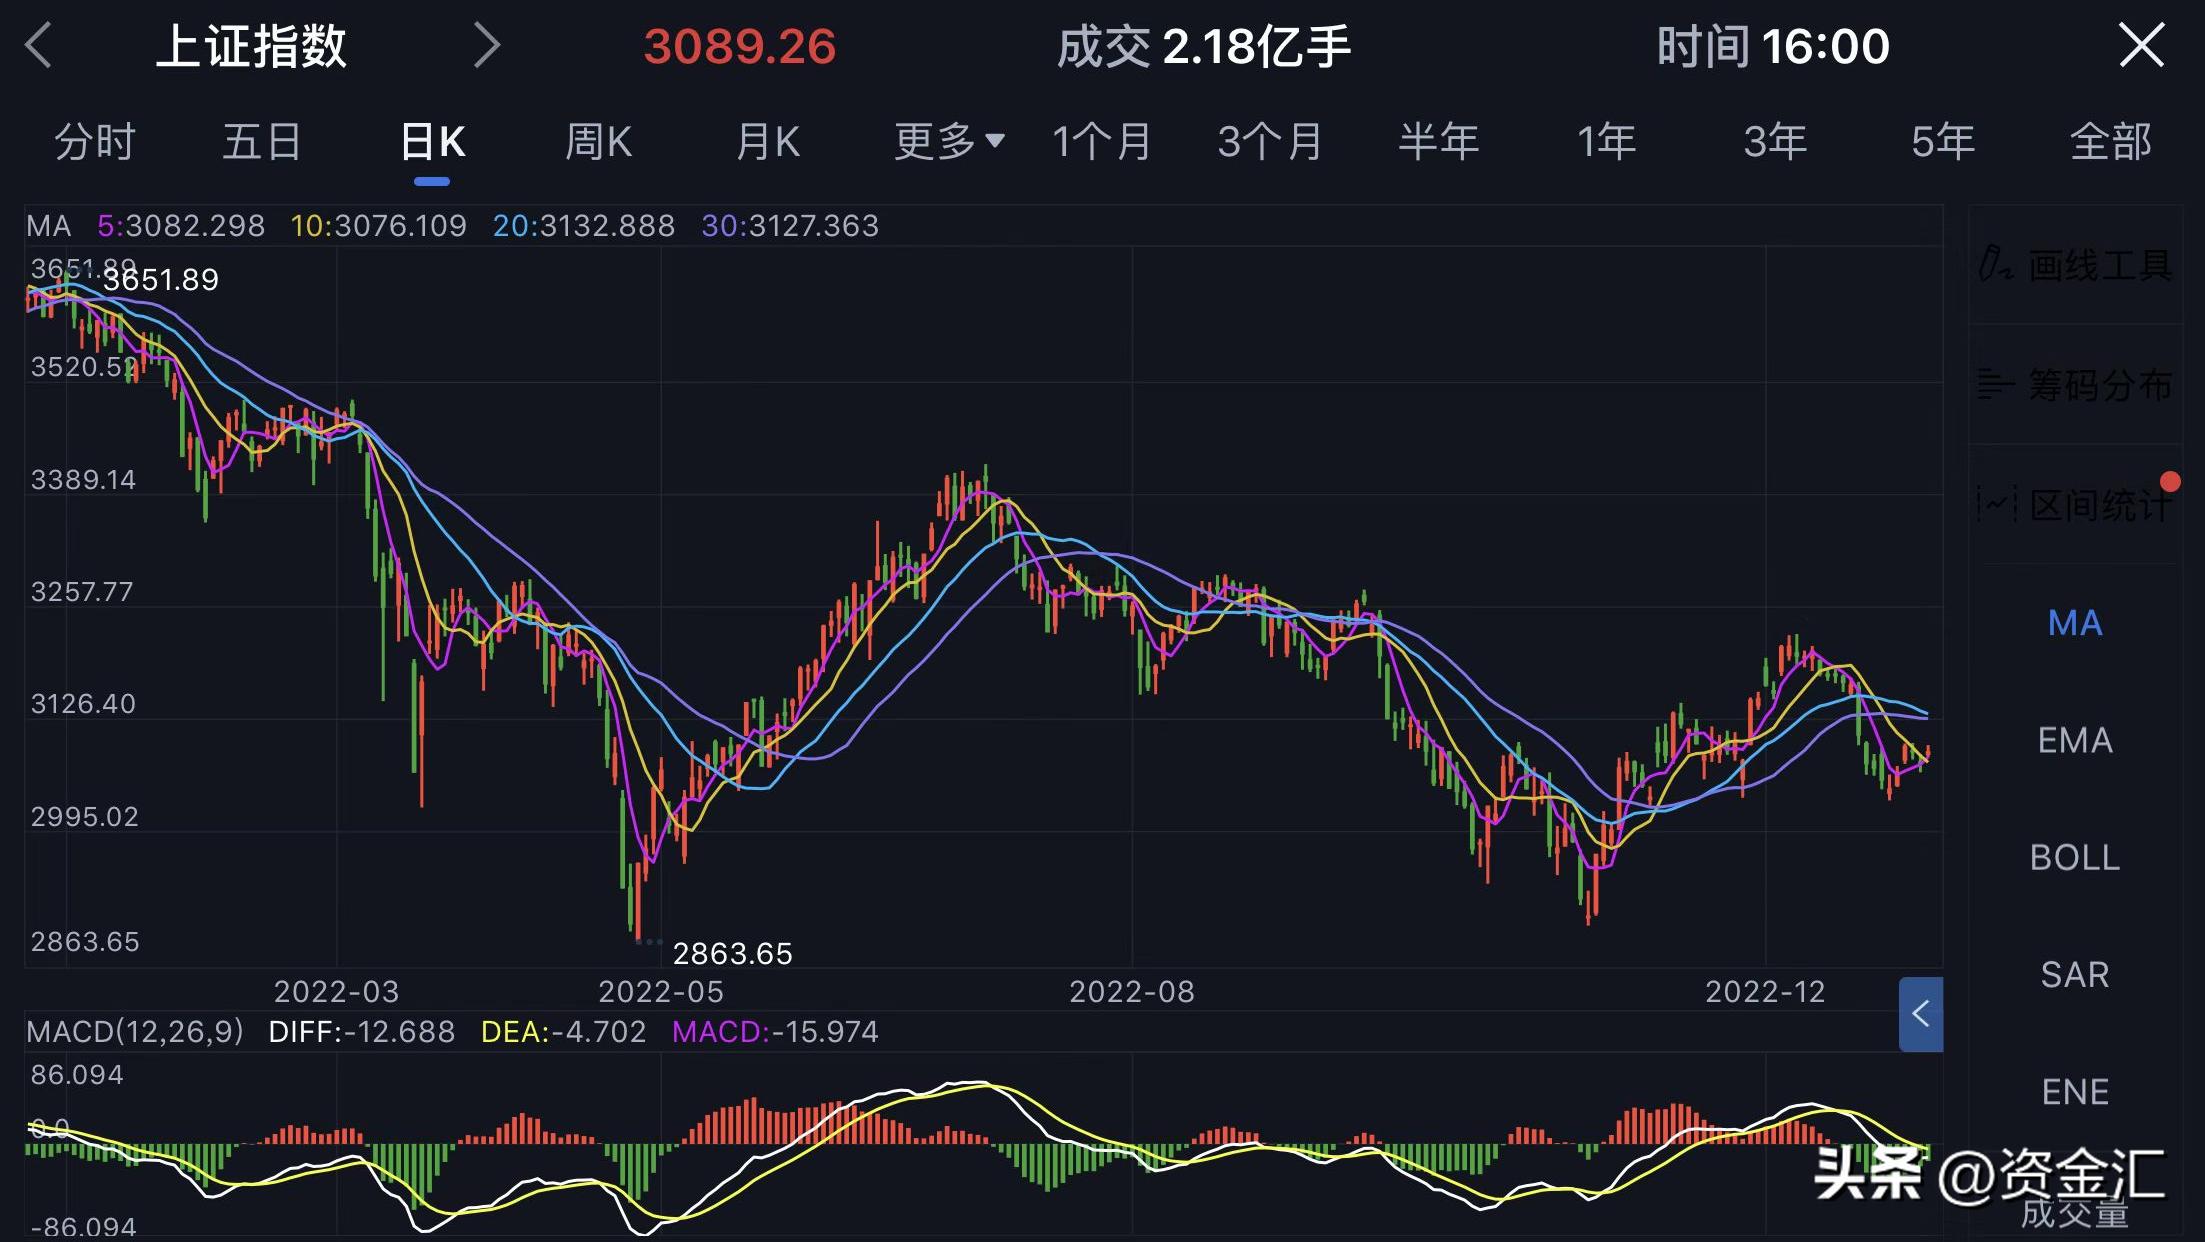
Task: Click the 3089.26 price display
Action: click(x=739, y=46)
